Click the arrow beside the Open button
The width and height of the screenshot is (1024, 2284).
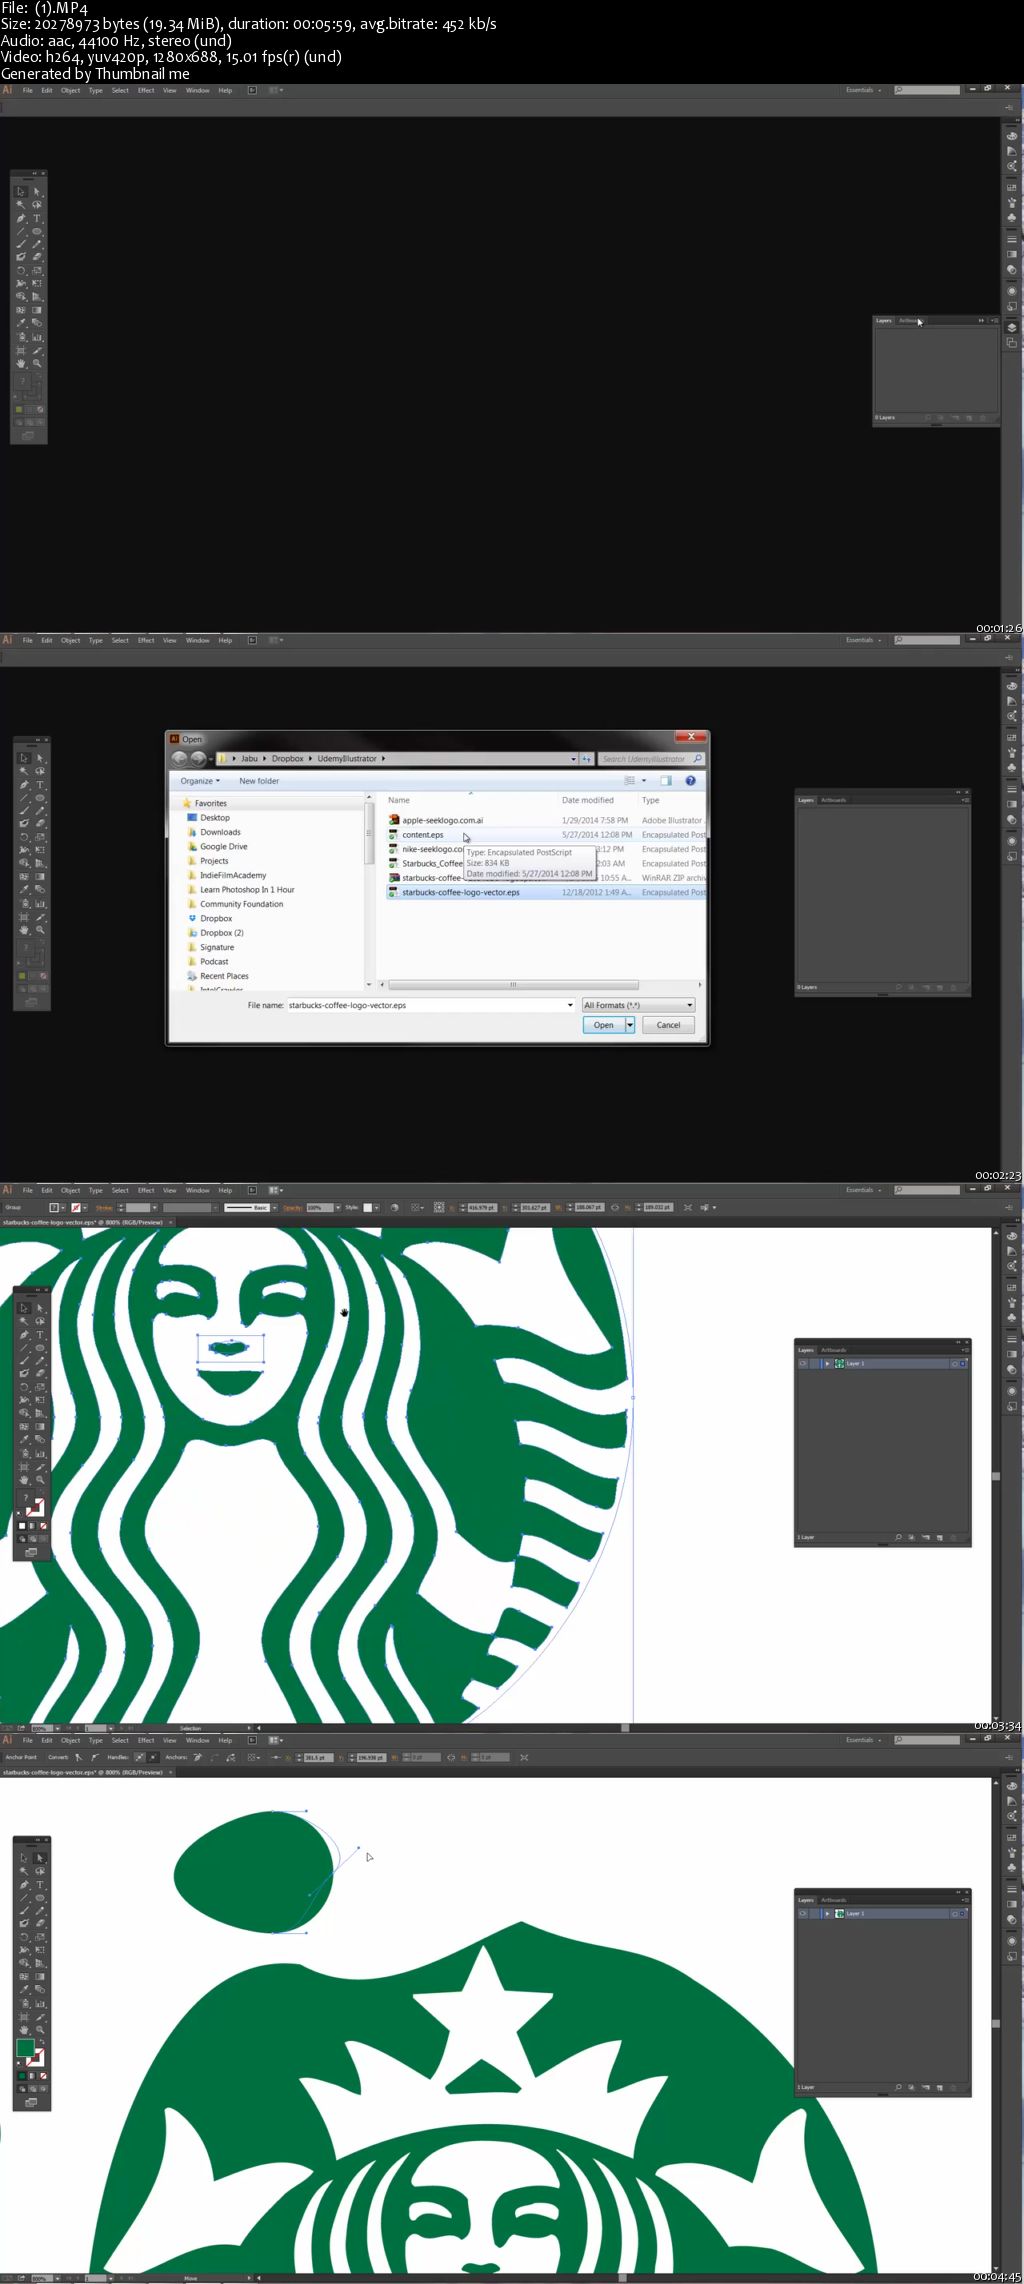(x=630, y=1025)
